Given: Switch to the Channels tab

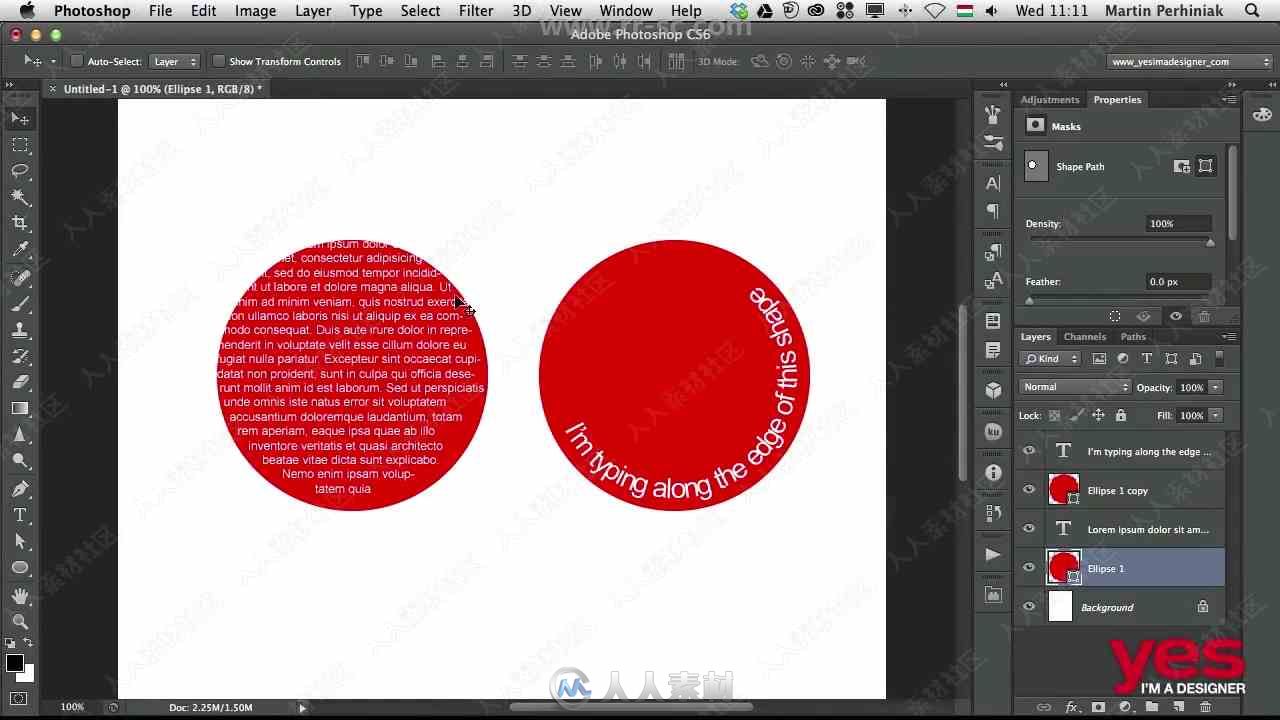Looking at the screenshot, I should 1084,337.
